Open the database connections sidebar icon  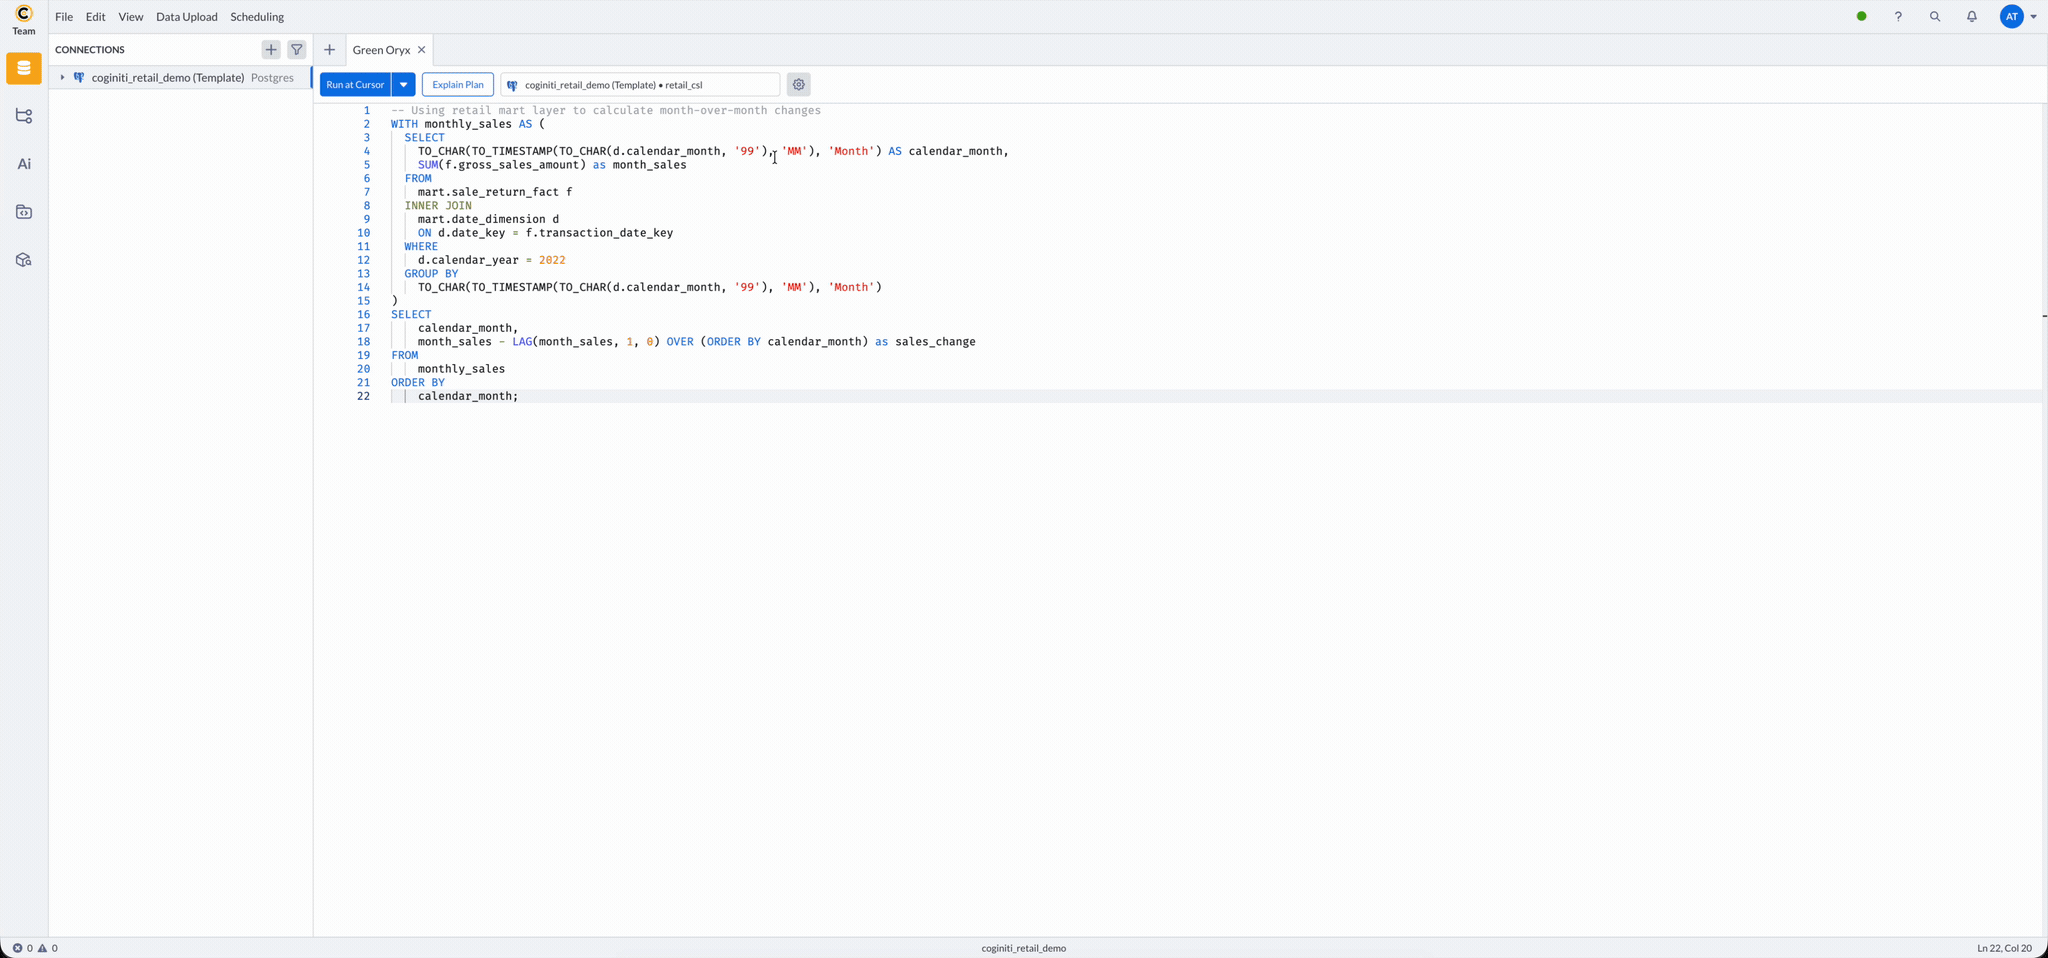[24, 69]
